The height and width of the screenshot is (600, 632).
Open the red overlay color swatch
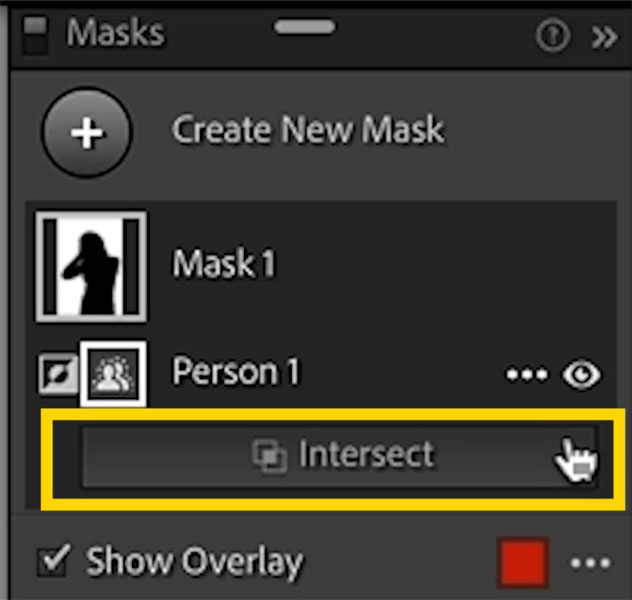click(x=523, y=563)
